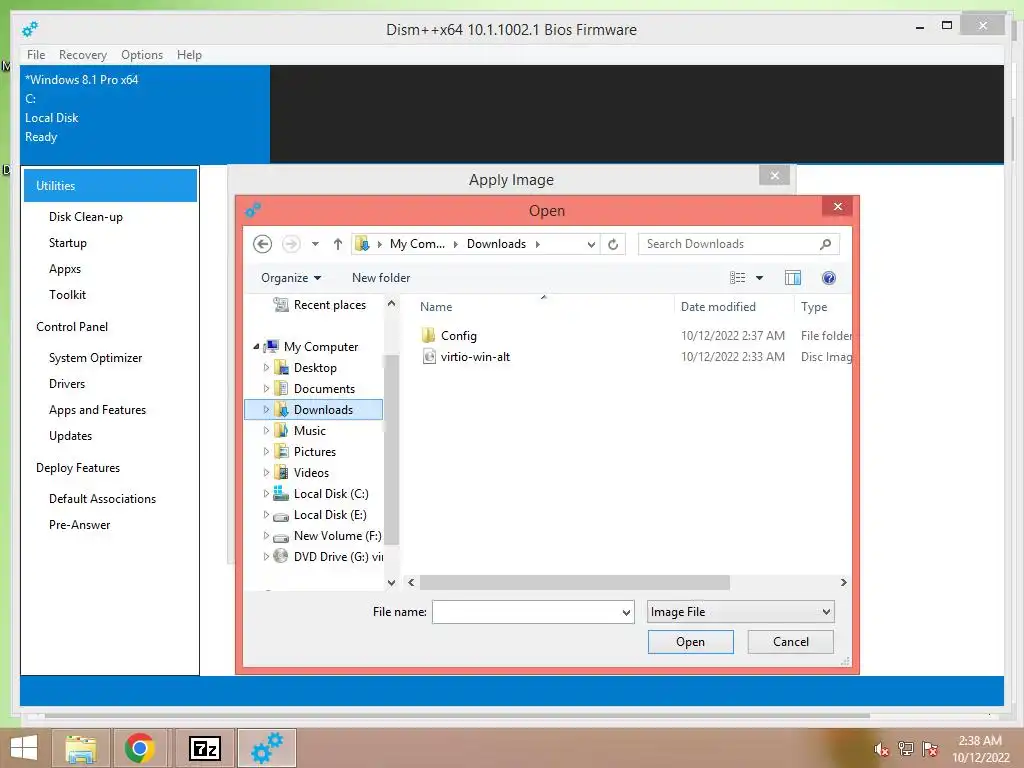The image size is (1024, 768).
Task: Open the Windows Start button
Action: coord(24,748)
